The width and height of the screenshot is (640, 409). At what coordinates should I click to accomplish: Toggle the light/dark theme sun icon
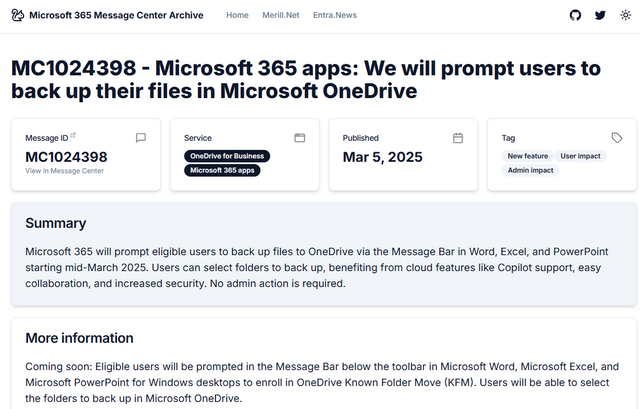pos(625,15)
